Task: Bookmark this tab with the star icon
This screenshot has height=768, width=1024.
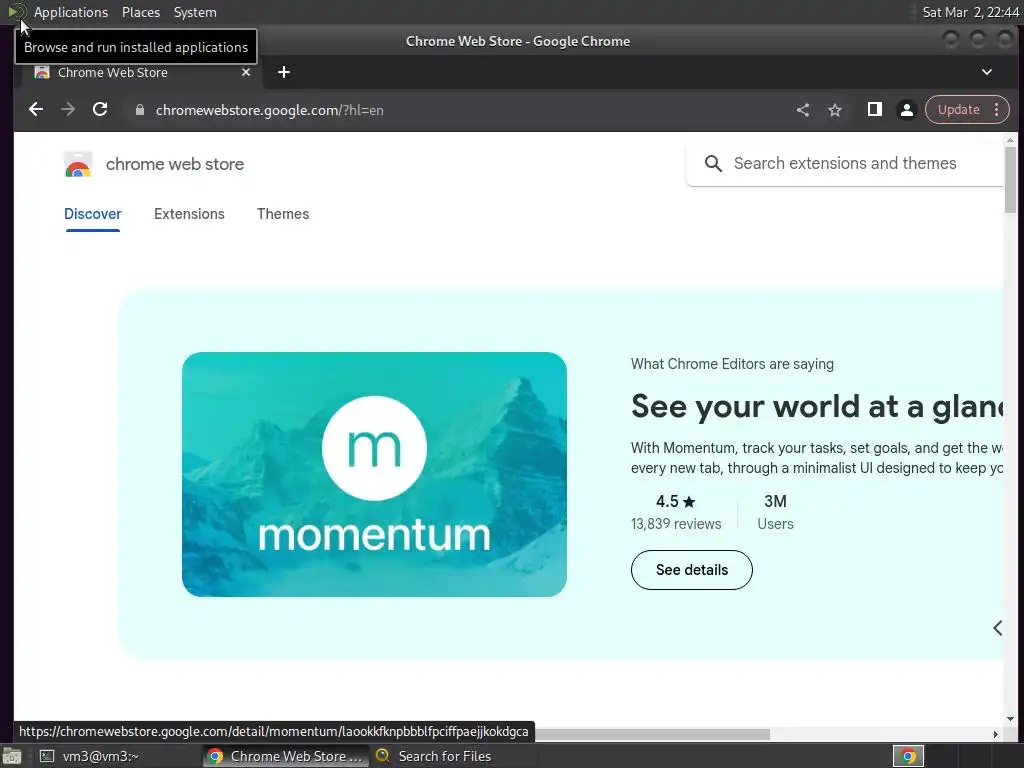Action: 835,110
